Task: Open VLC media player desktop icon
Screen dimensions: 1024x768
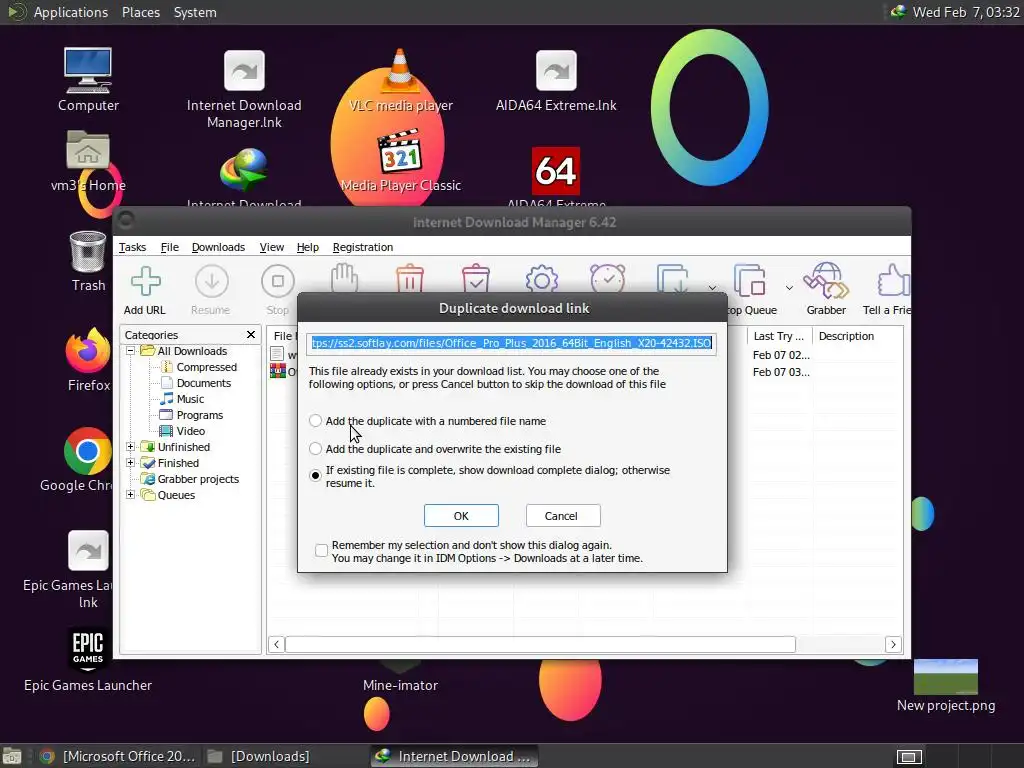Action: 400,71
